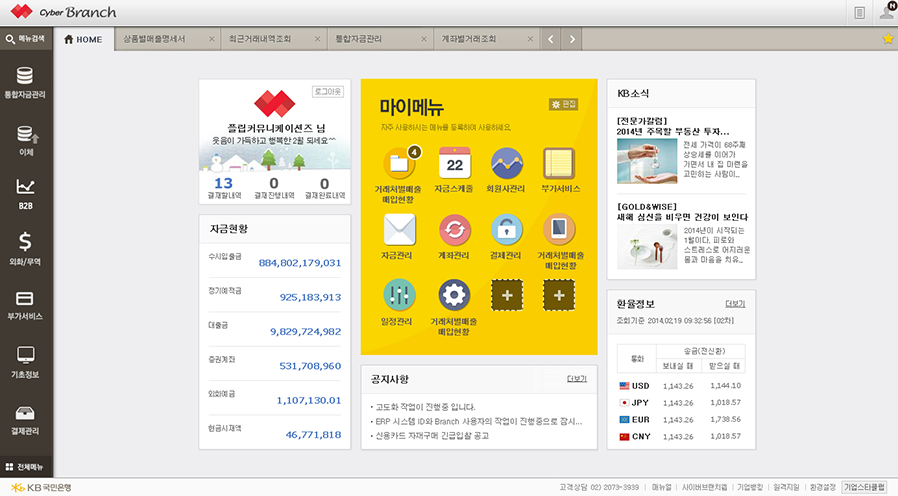Click the 편집 edit button in 마이메뉴
Screen dimensions: 898x496
tap(564, 104)
